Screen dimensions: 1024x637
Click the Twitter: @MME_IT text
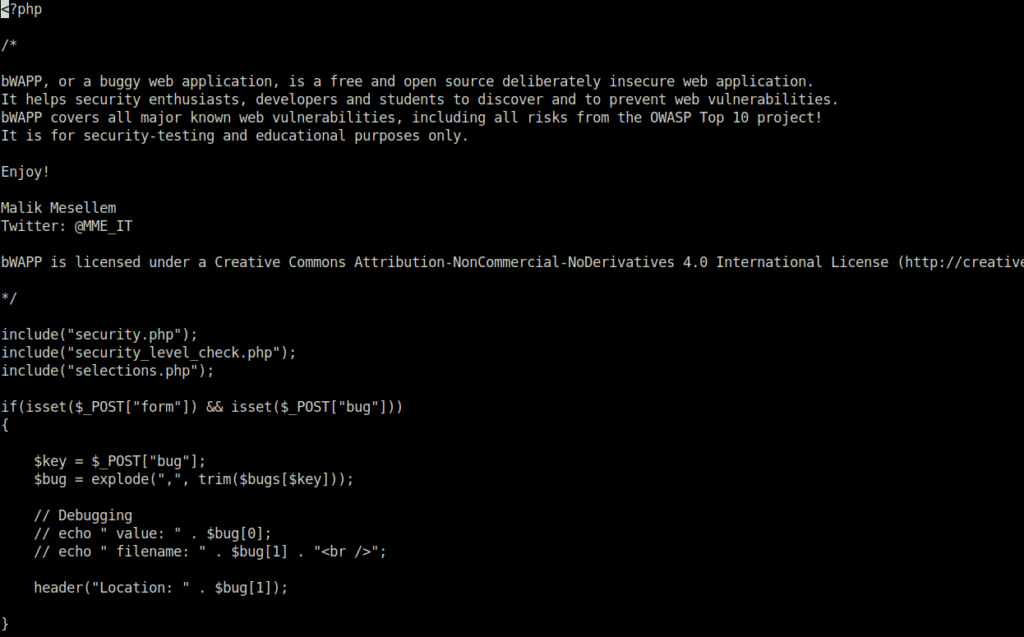67,226
